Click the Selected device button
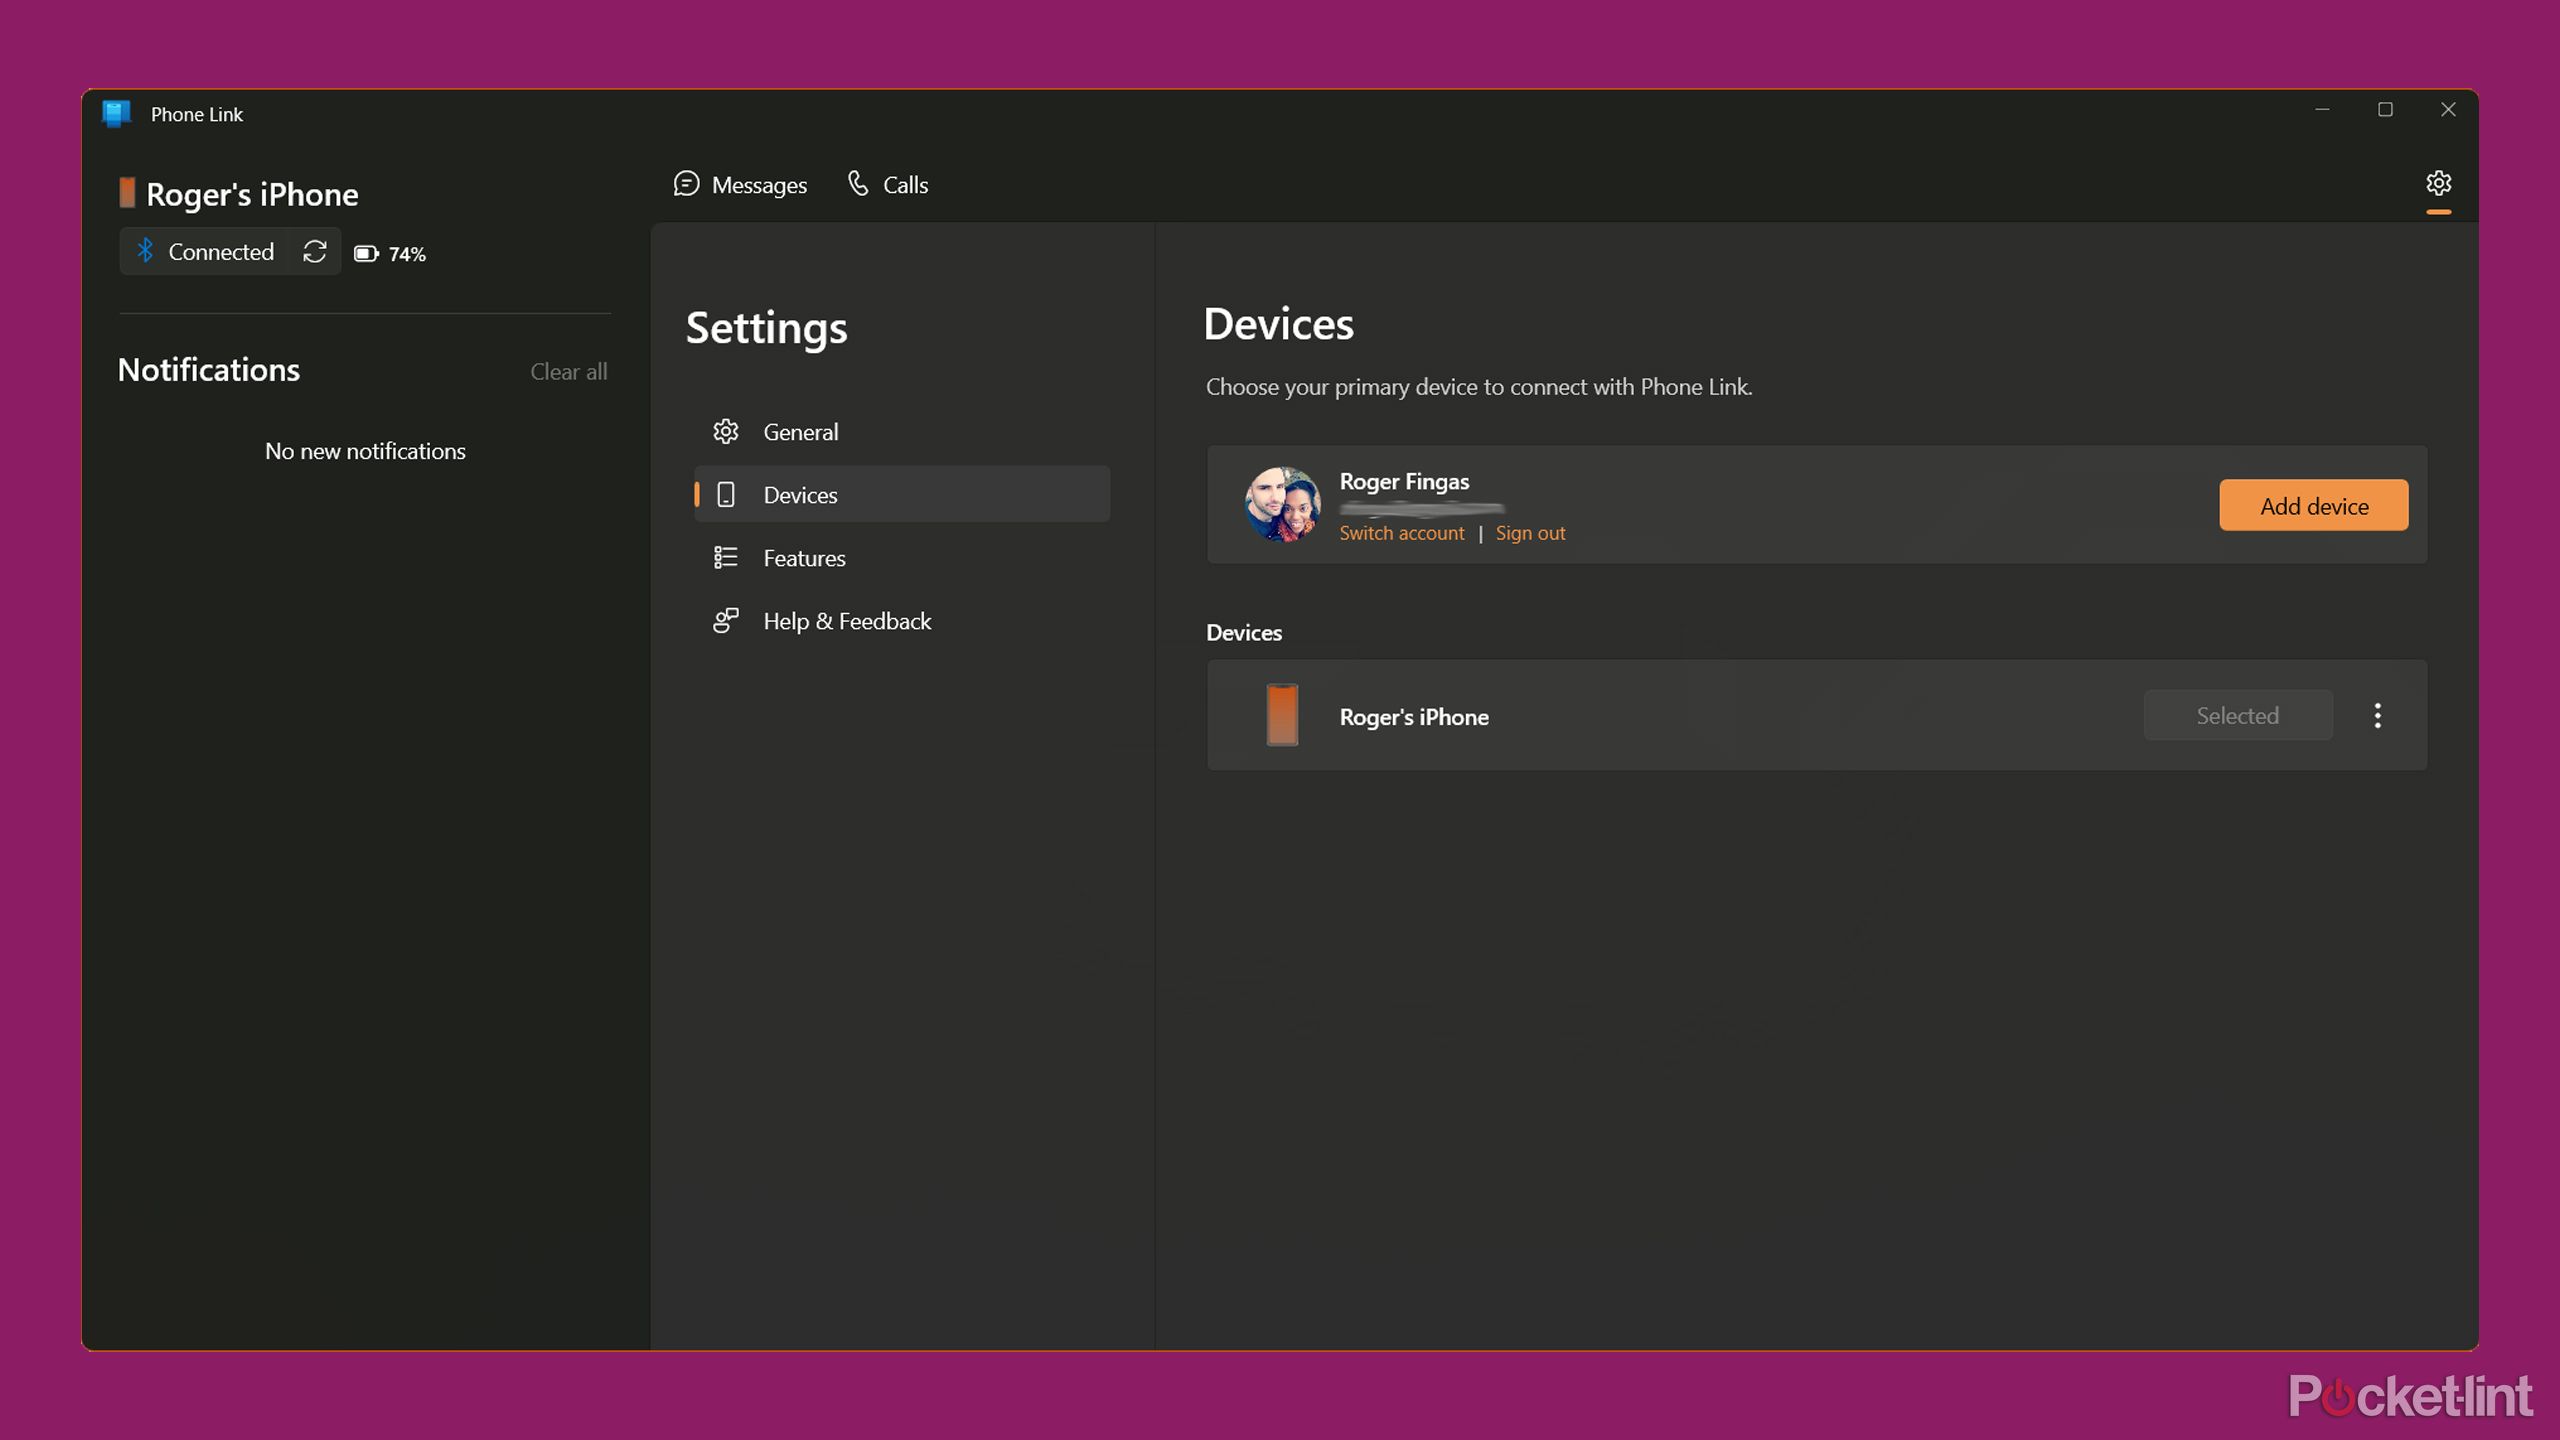 (x=2238, y=715)
